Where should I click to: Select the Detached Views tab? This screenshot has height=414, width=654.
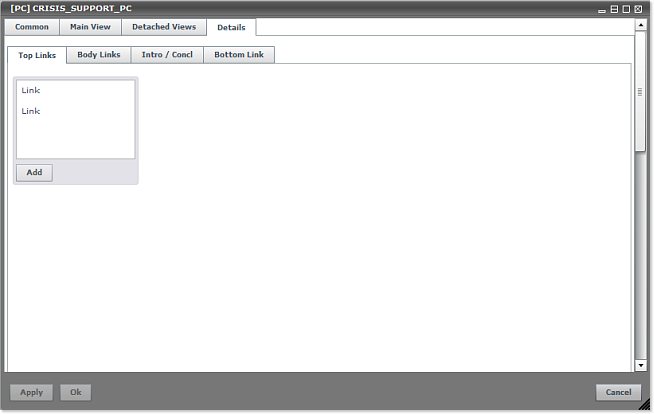(x=164, y=27)
